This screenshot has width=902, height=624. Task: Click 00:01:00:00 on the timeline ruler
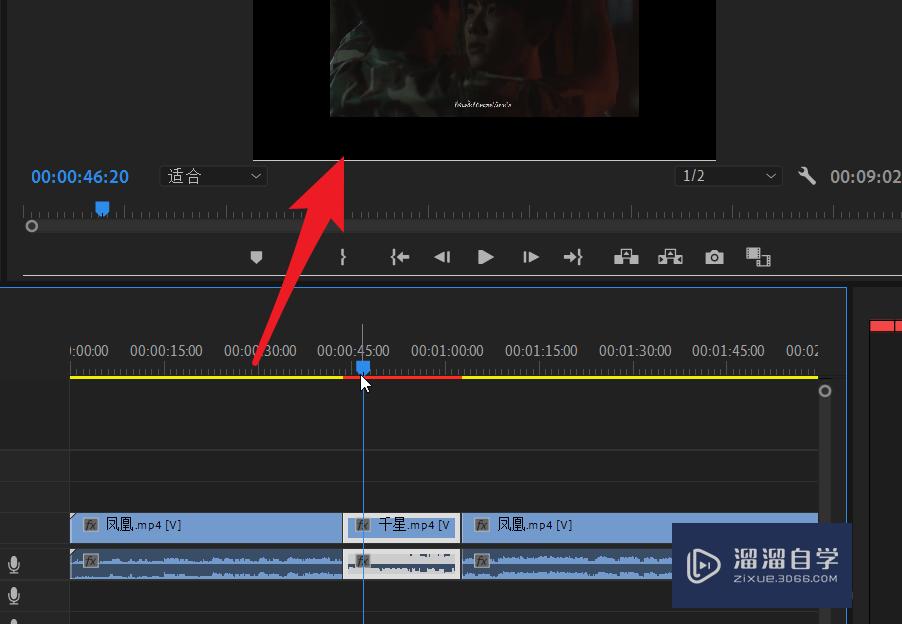(x=447, y=350)
